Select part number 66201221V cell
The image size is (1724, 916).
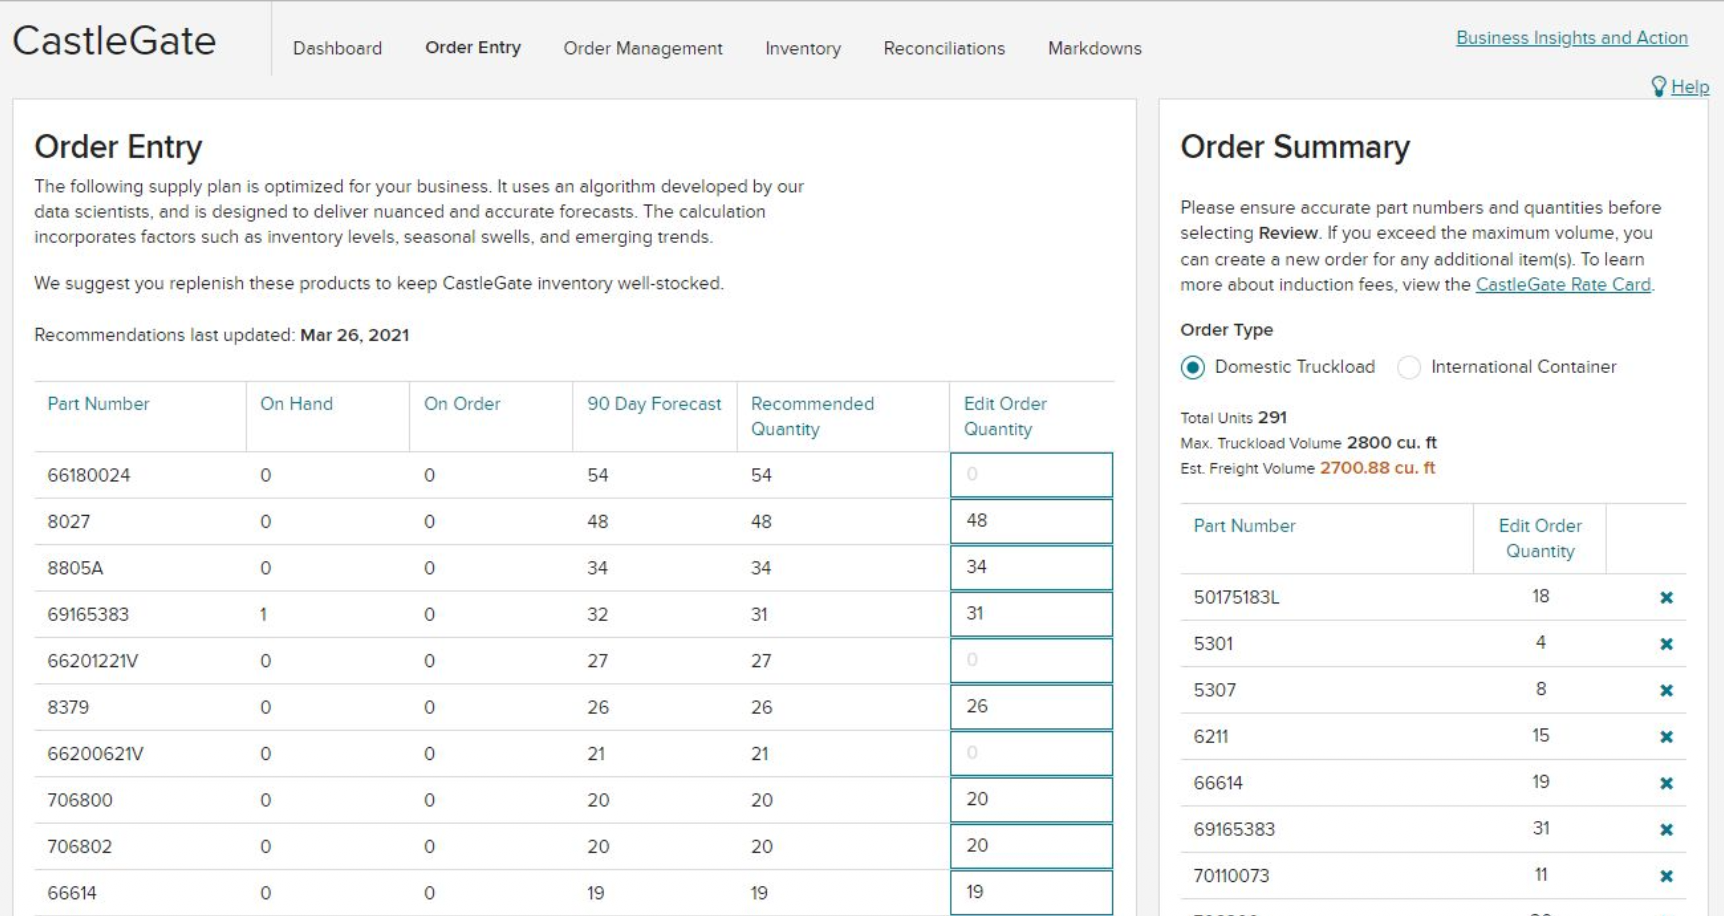point(93,661)
